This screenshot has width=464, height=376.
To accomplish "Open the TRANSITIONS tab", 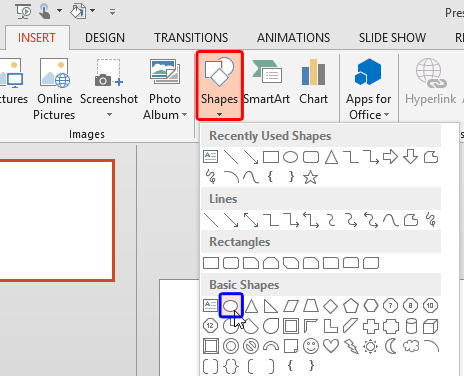I will click(191, 38).
